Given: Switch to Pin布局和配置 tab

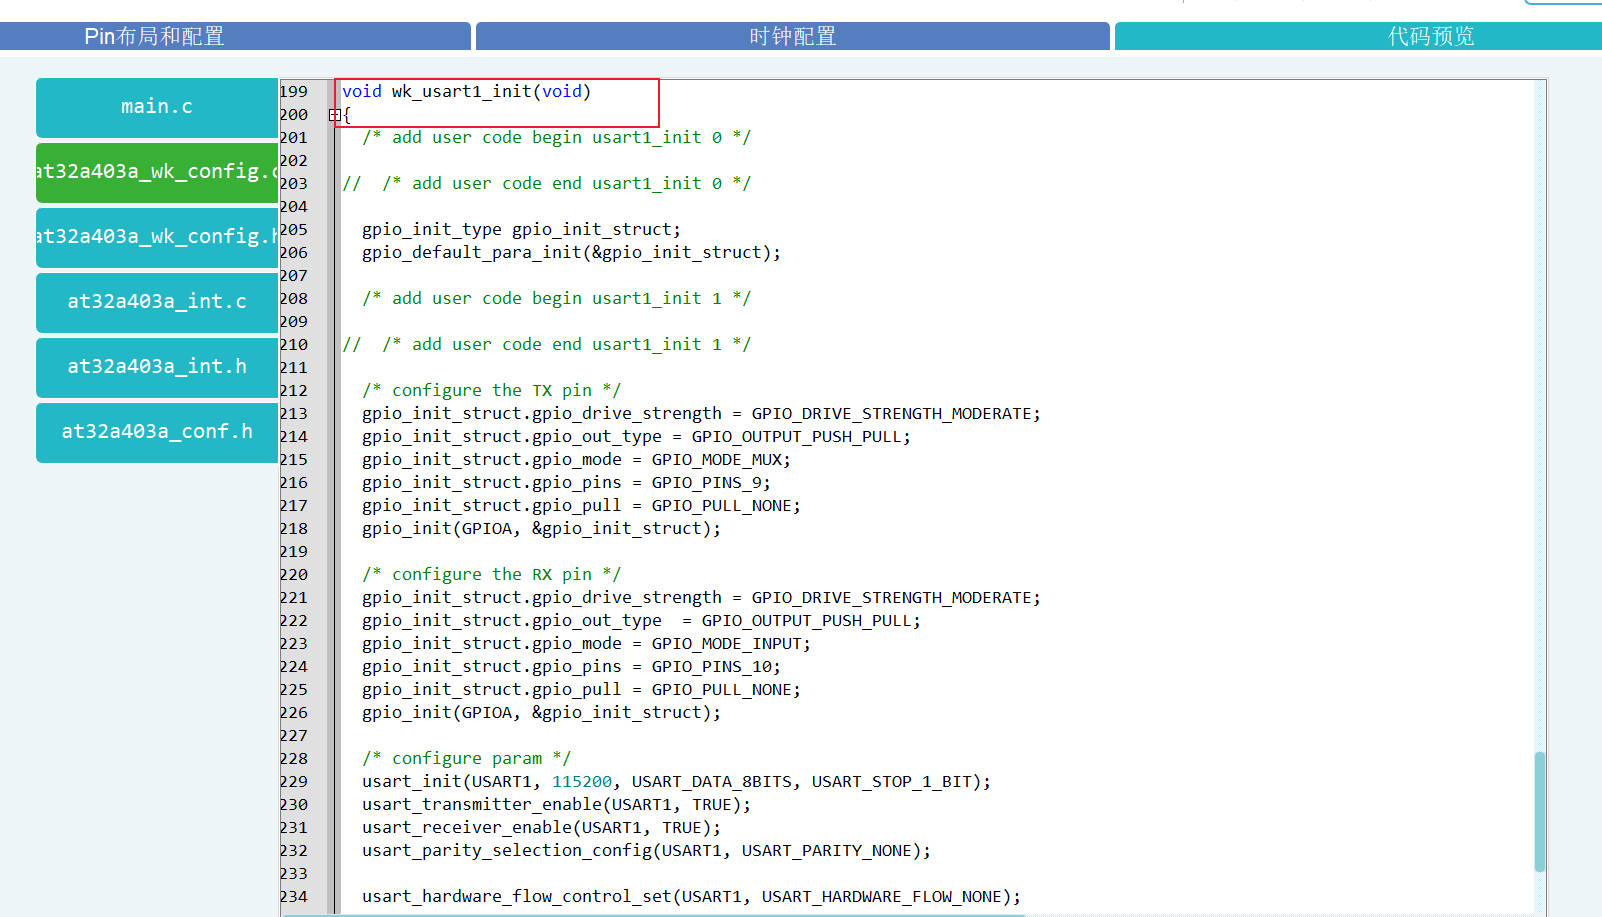Looking at the screenshot, I should [x=235, y=36].
